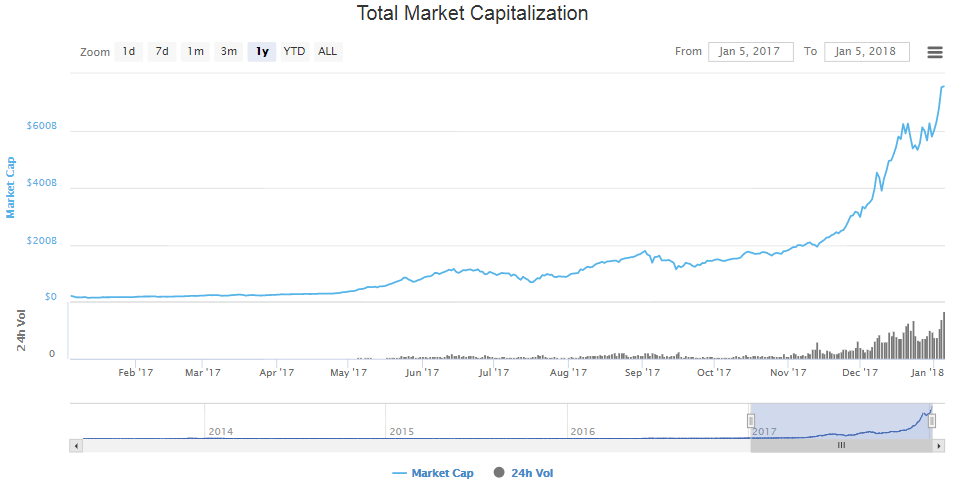Image resolution: width=956 pixels, height=486 pixels.
Task: Toggle the 24h Vol series legend
Action: pyautogui.click(x=524, y=473)
